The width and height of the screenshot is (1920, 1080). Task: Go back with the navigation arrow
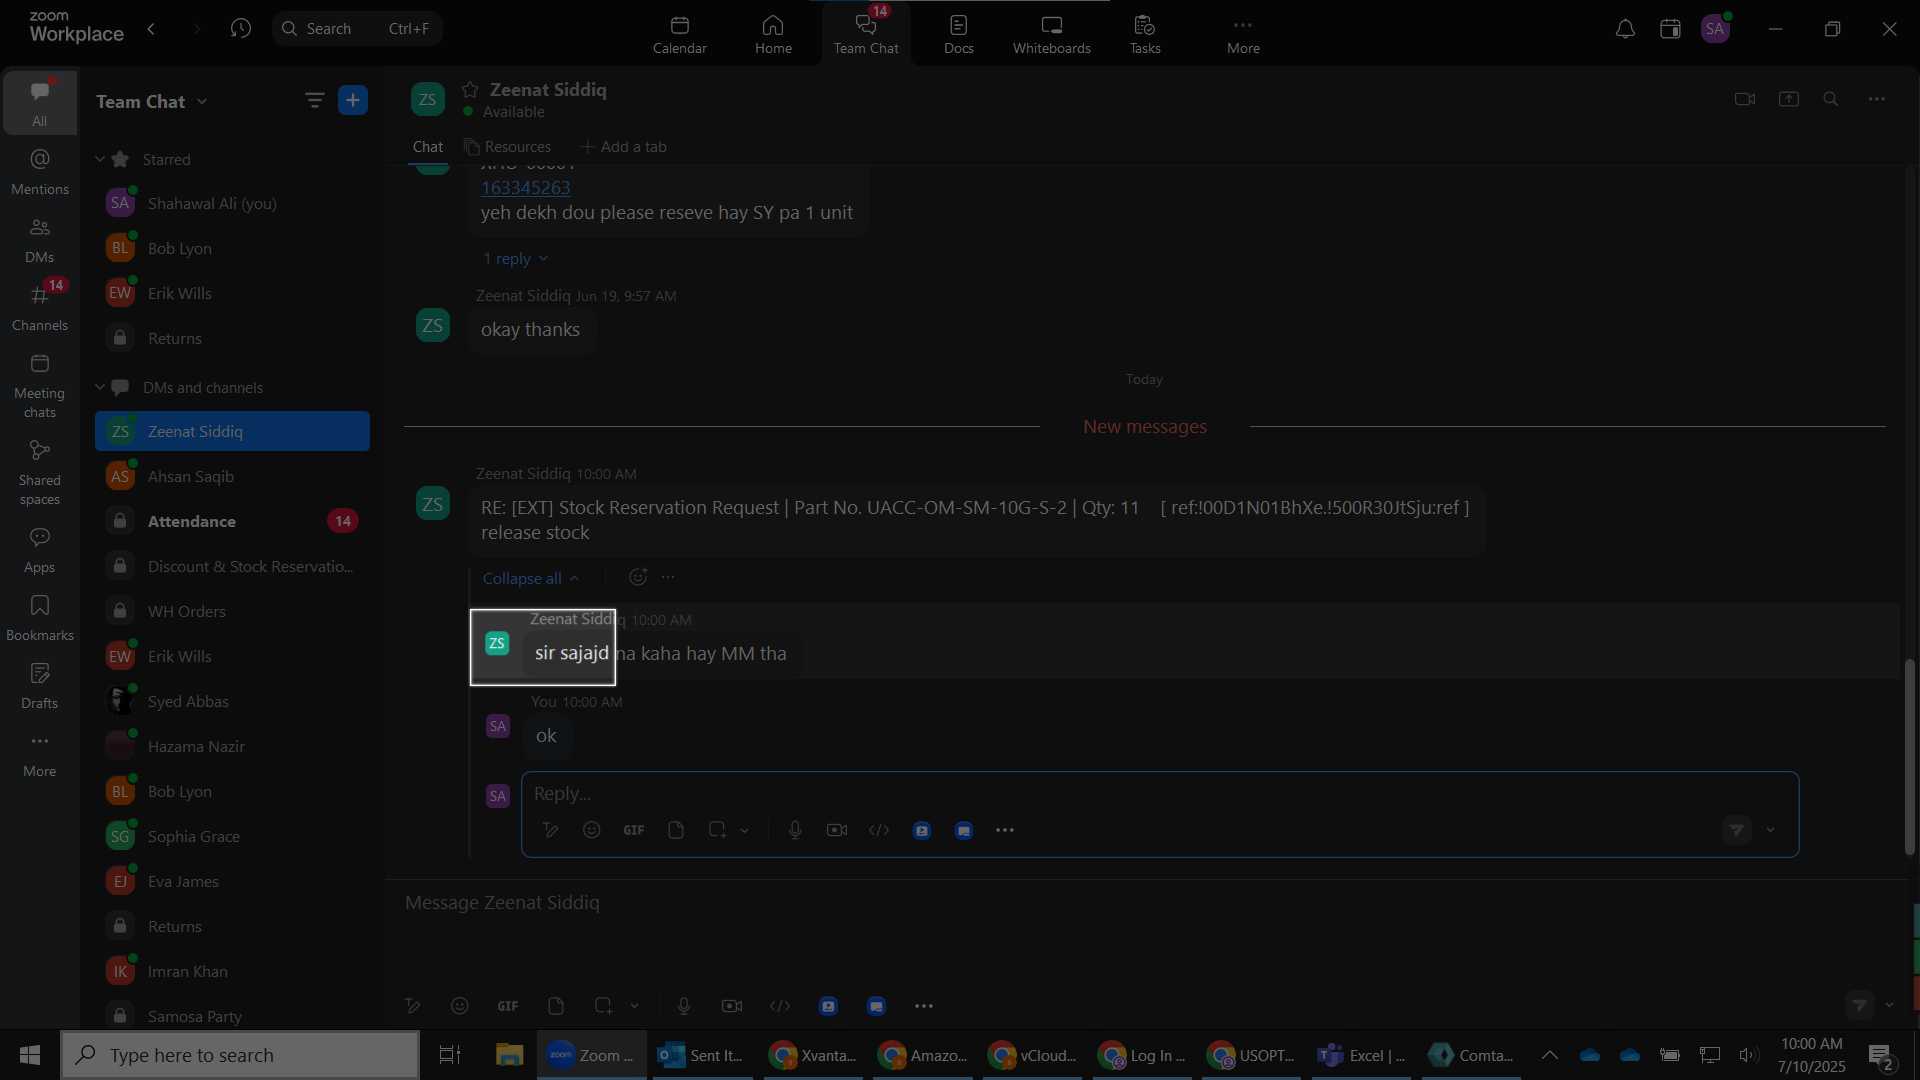click(151, 28)
